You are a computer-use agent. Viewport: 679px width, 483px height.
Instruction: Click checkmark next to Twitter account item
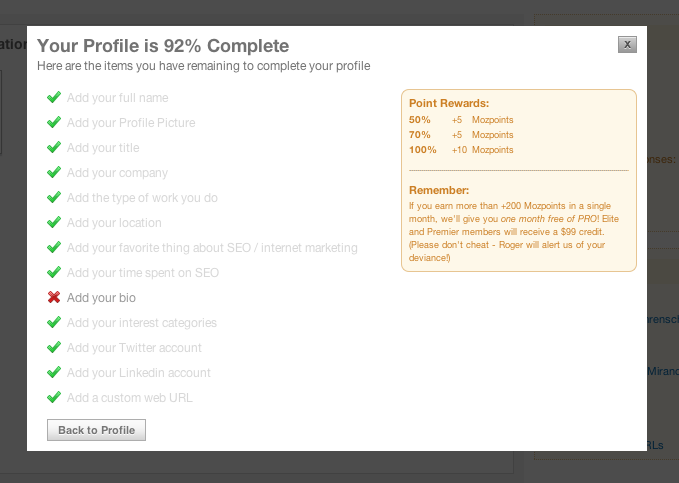pos(54,347)
